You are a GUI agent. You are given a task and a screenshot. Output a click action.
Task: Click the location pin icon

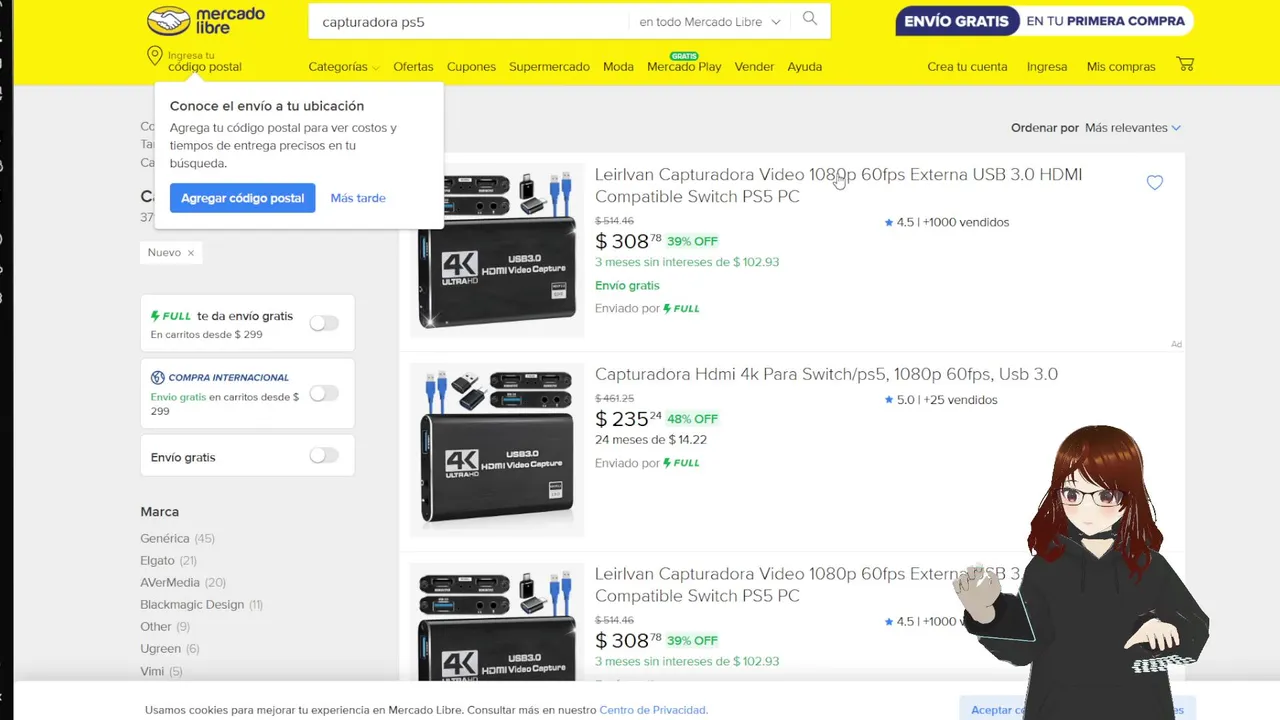[x=155, y=56]
